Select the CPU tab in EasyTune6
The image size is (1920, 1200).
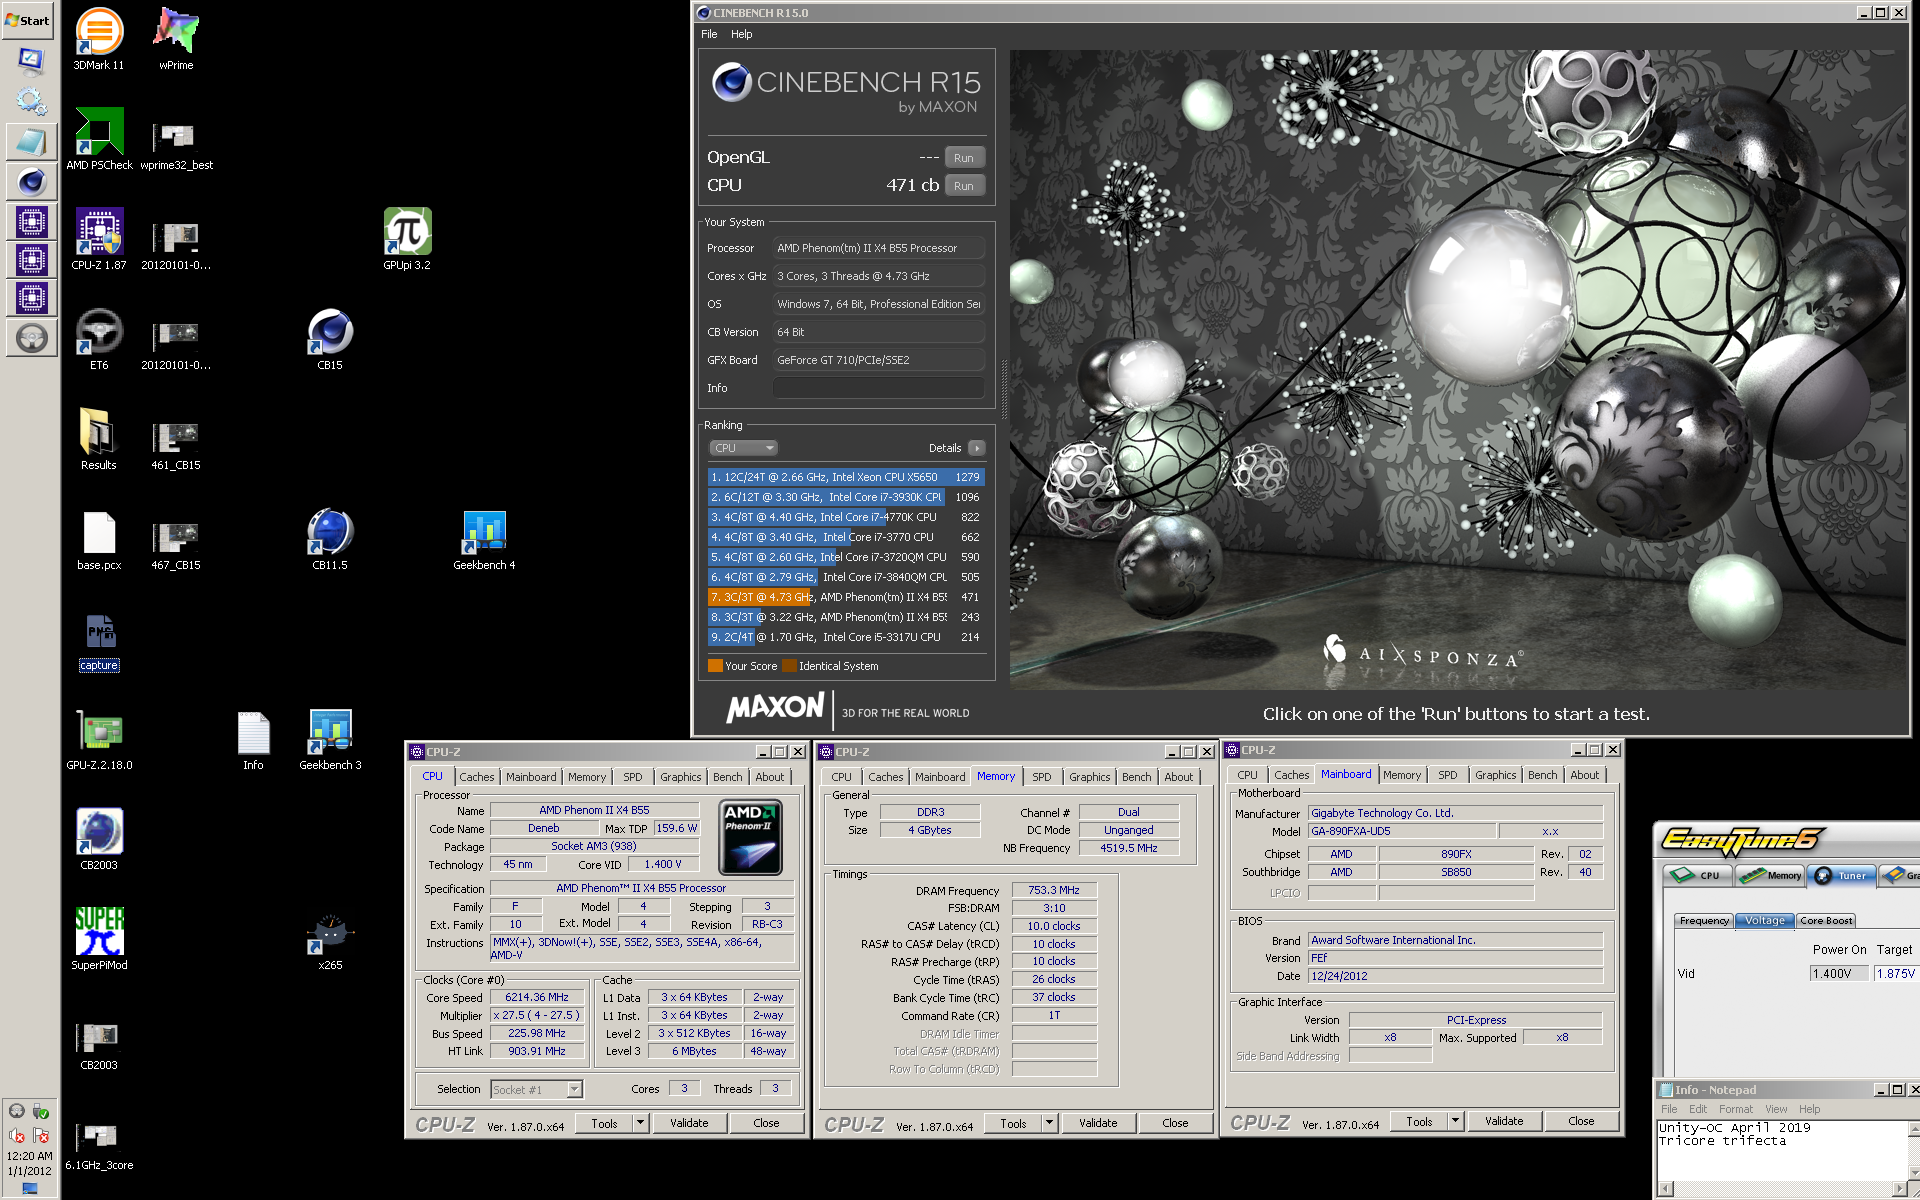click(1697, 875)
